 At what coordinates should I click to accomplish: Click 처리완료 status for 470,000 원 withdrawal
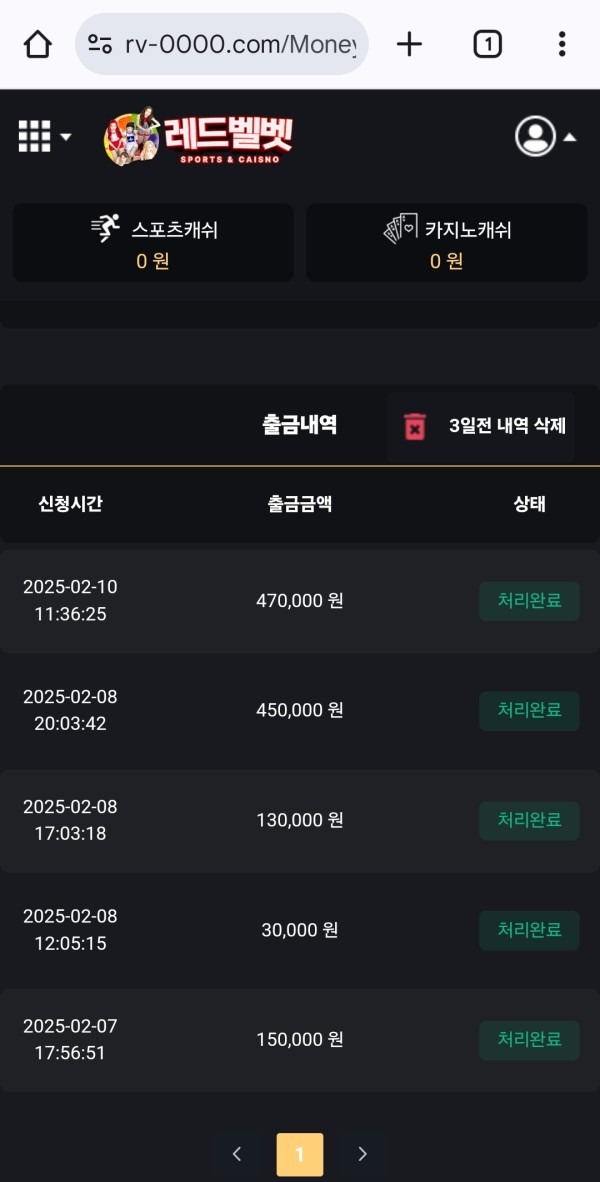coord(529,601)
